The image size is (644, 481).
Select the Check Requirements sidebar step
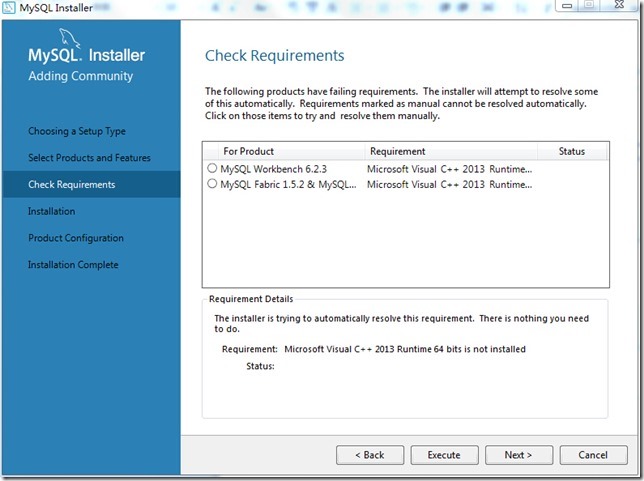coord(71,185)
